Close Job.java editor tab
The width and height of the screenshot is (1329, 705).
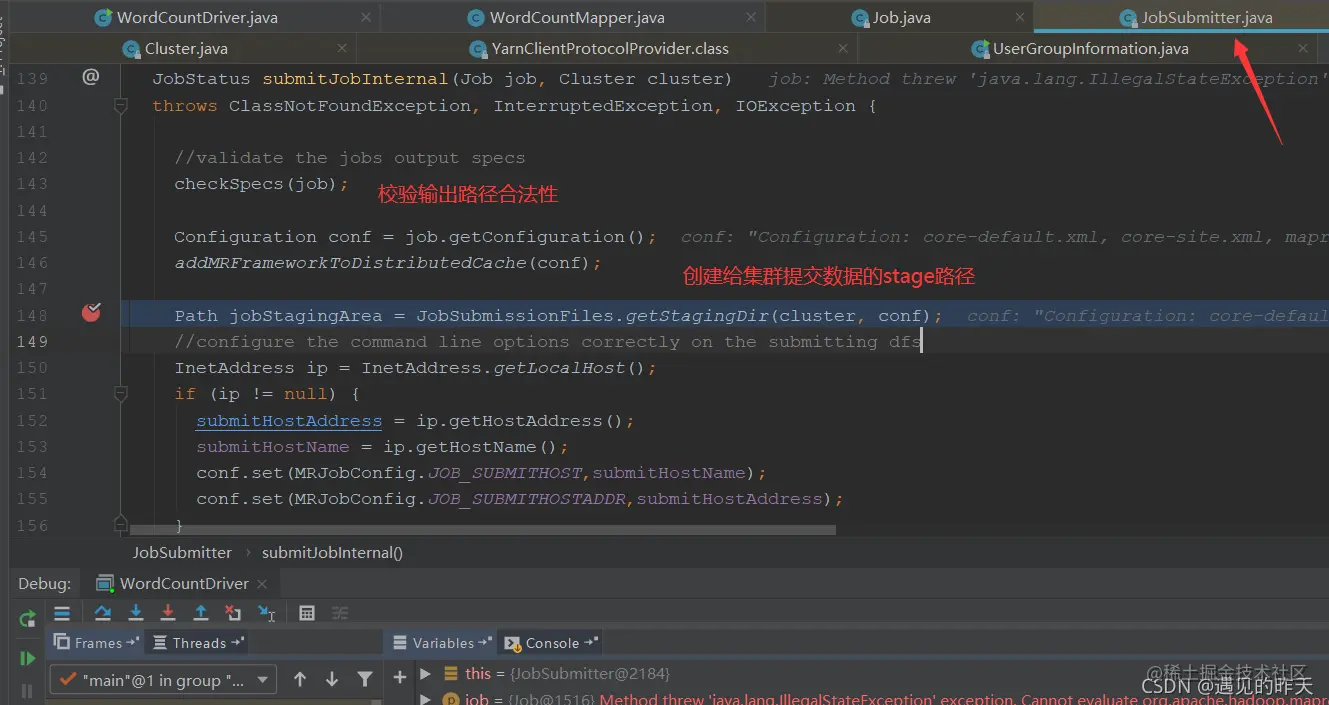pyautogui.click(x=1019, y=17)
